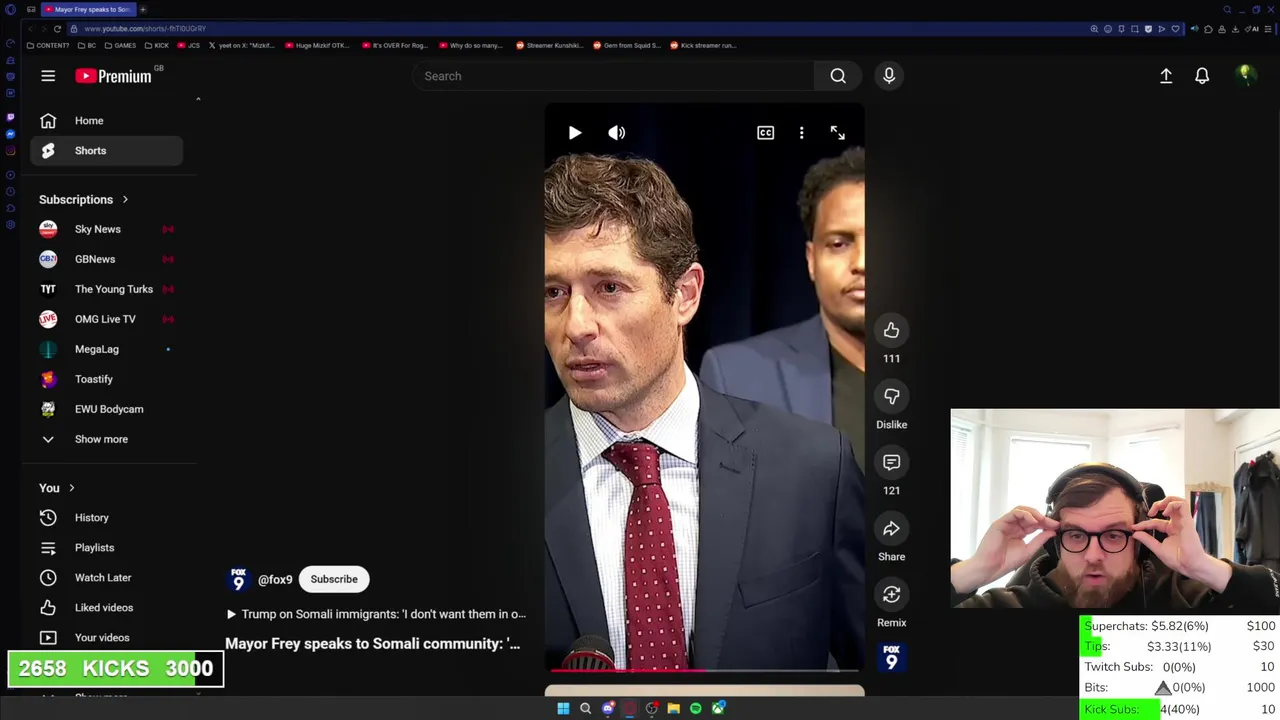Viewport: 1280px width, 720px height.
Task: Open the notifications bell
Action: [1202, 76]
